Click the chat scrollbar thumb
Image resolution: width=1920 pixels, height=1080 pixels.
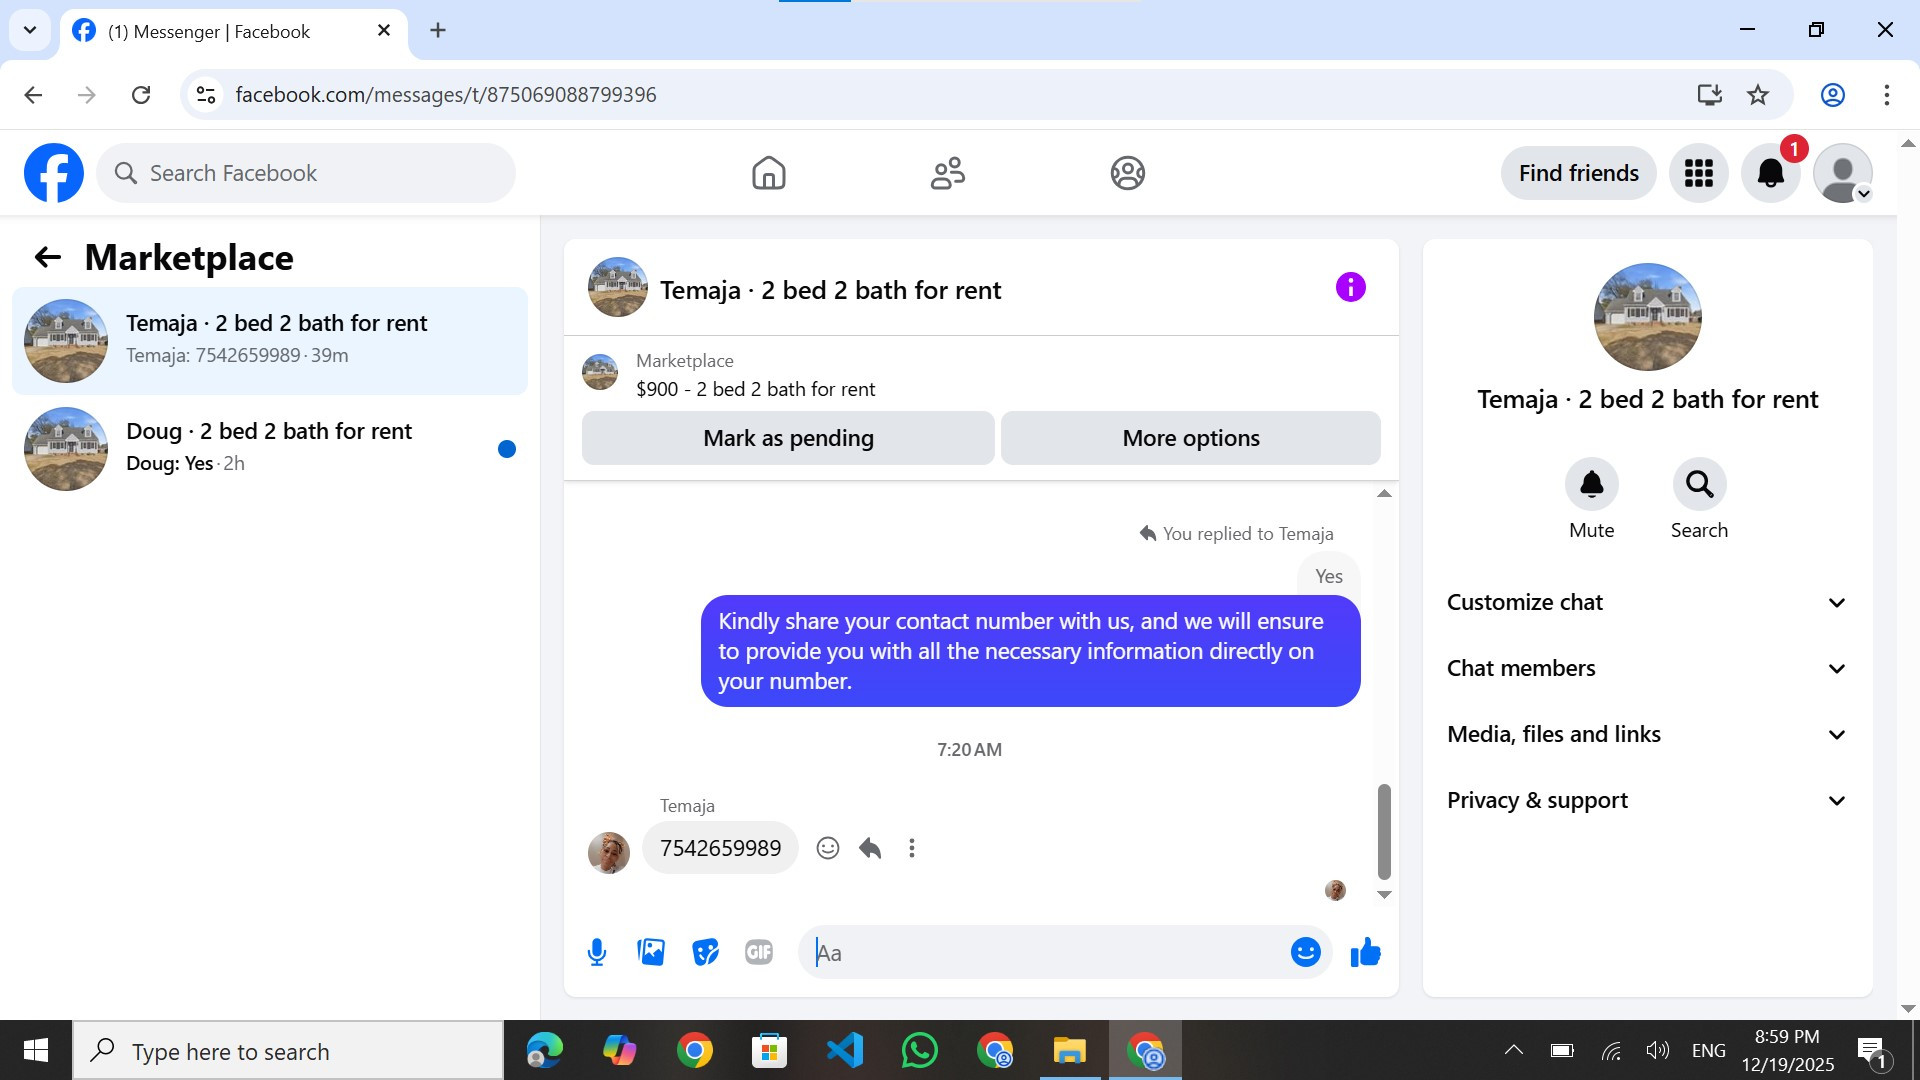click(x=1384, y=830)
